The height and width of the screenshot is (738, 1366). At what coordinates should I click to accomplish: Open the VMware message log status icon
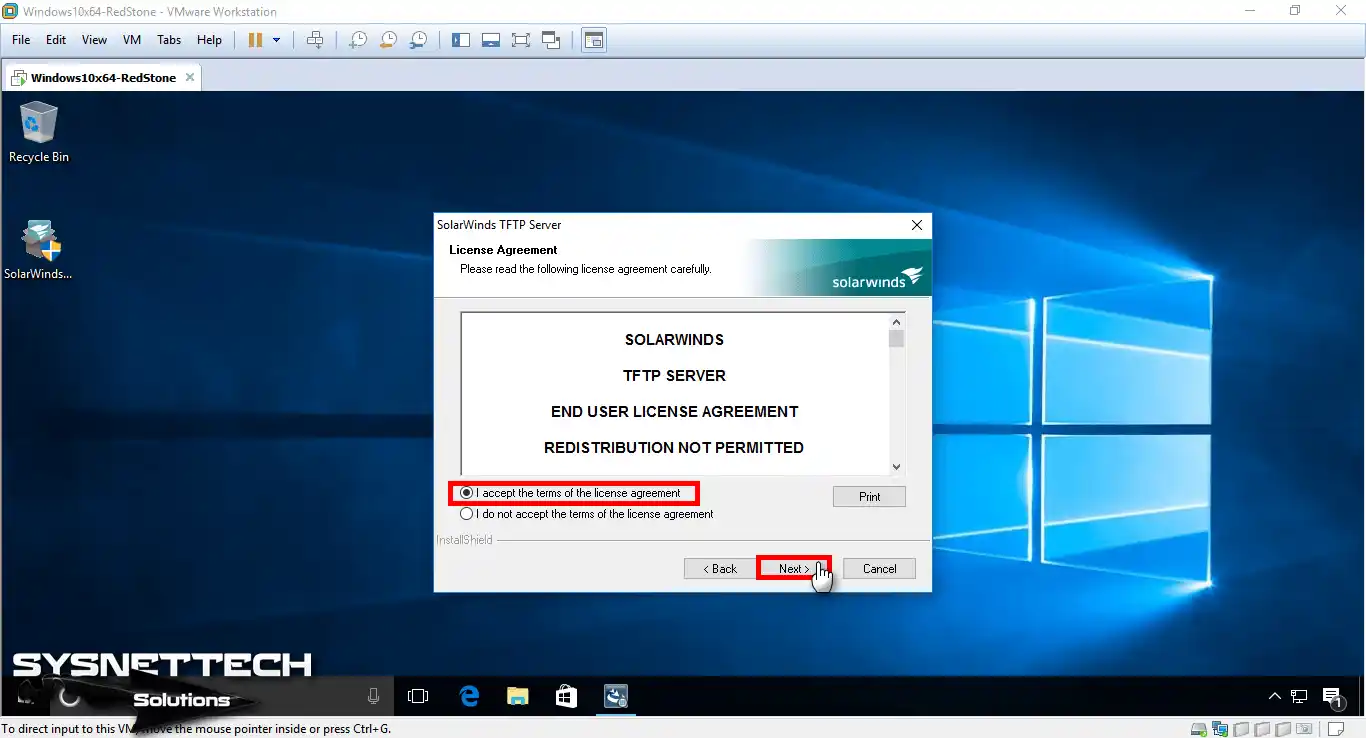[1338, 729]
